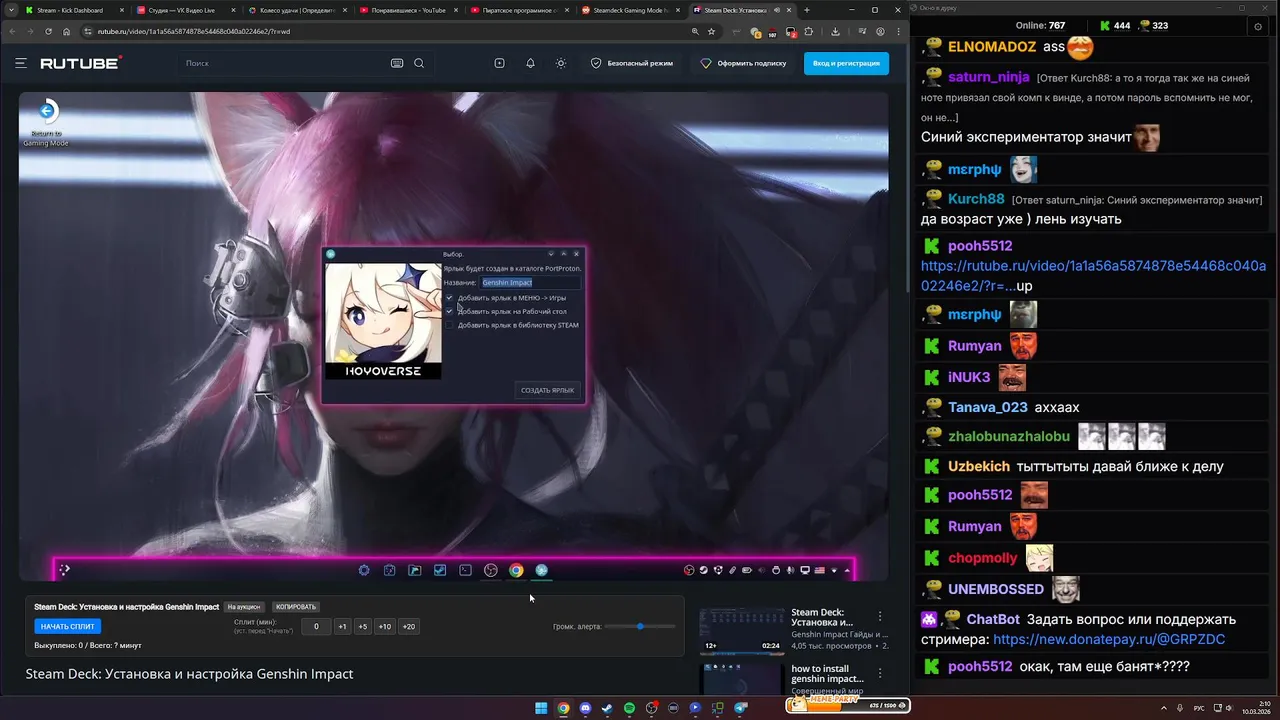This screenshot has width=1280, height=720.
Task: Toggle Добавить ярлык в МЕНЮ -> Игры checkbox
Action: pyautogui.click(x=449, y=298)
